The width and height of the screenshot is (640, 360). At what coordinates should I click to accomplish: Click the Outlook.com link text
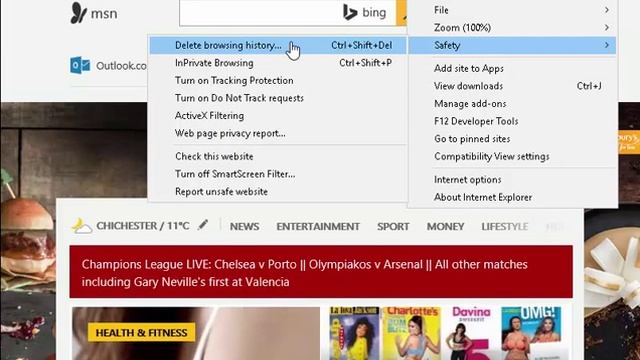pos(121,66)
